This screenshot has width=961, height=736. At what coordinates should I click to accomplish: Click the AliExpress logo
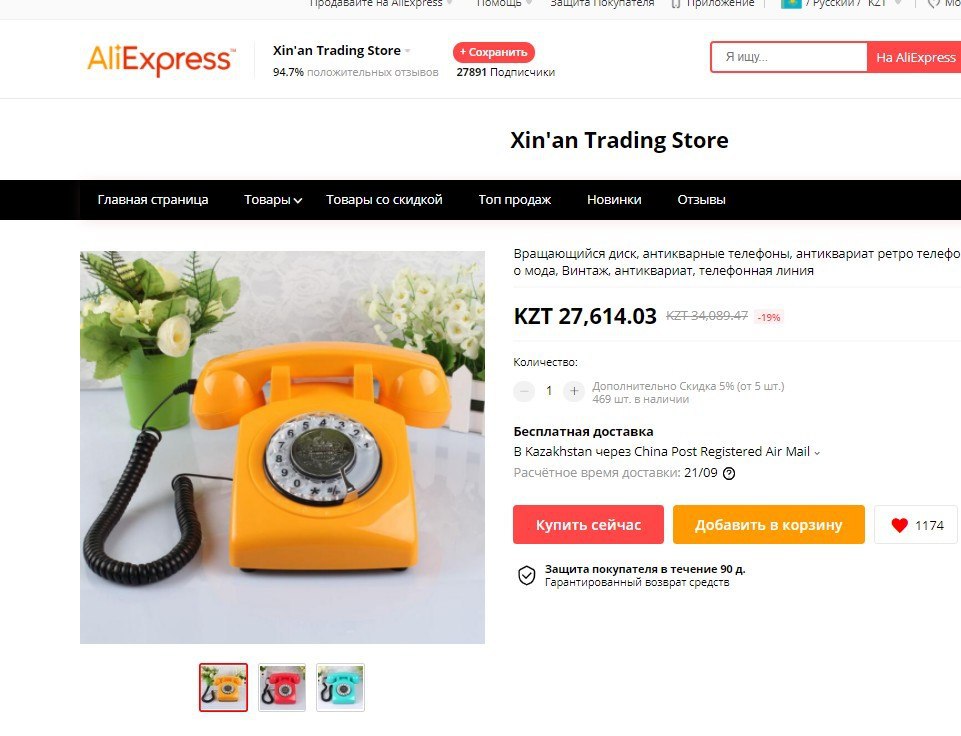[161, 60]
